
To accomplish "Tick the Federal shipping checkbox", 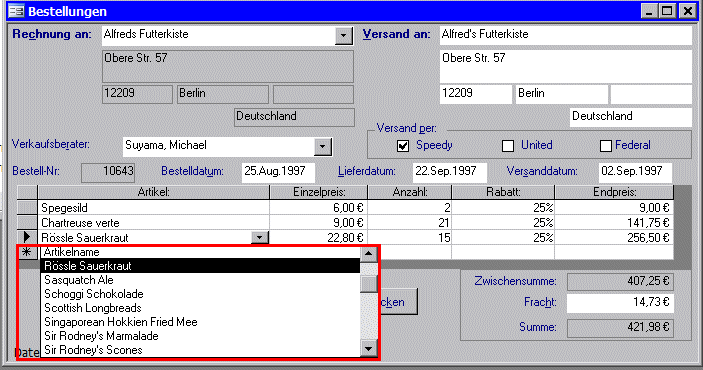I will pyautogui.click(x=606, y=146).
